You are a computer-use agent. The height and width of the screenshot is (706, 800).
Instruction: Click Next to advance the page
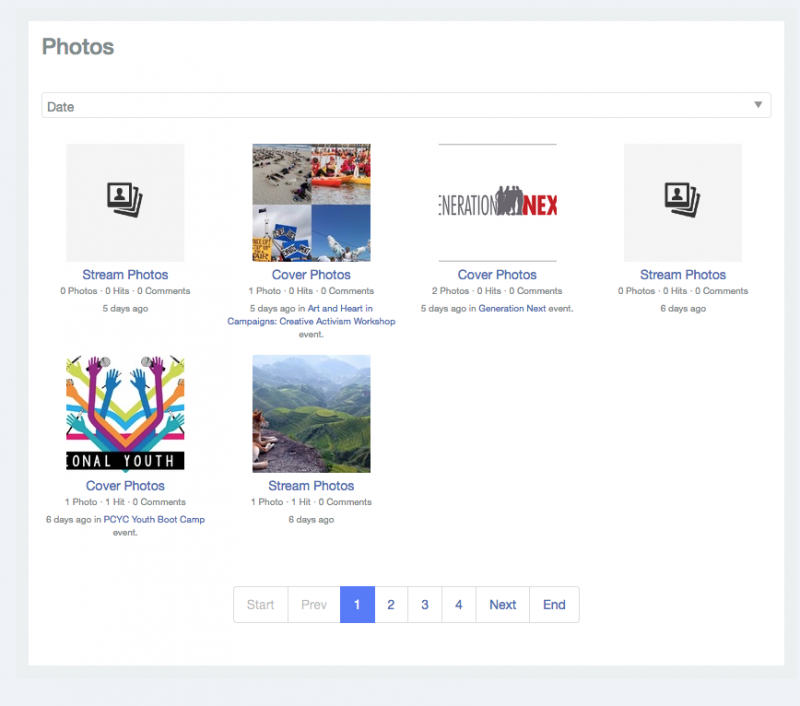point(503,604)
